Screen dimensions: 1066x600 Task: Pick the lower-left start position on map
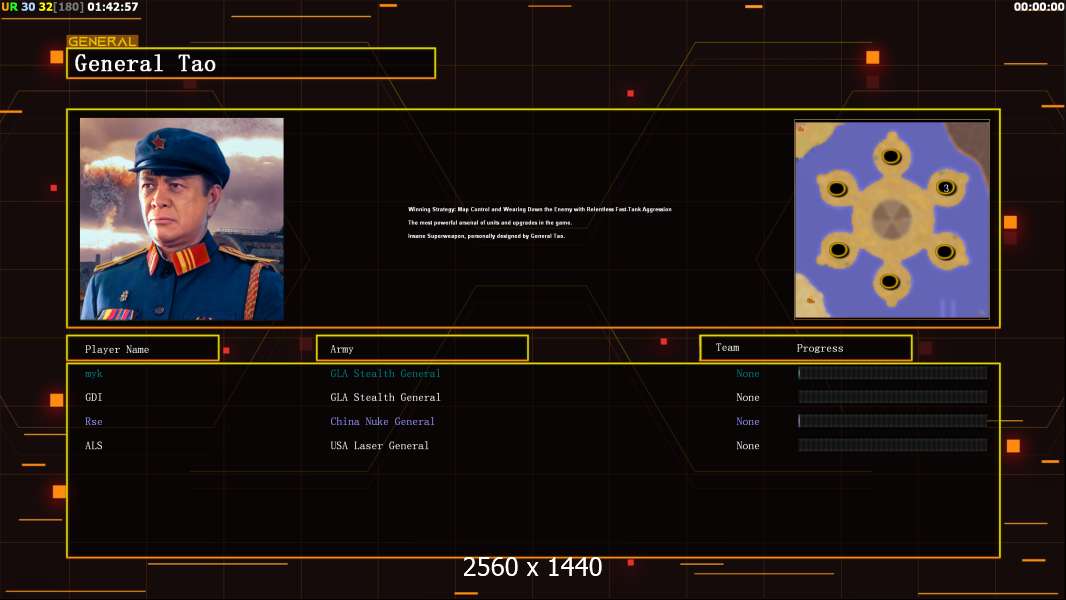click(839, 249)
